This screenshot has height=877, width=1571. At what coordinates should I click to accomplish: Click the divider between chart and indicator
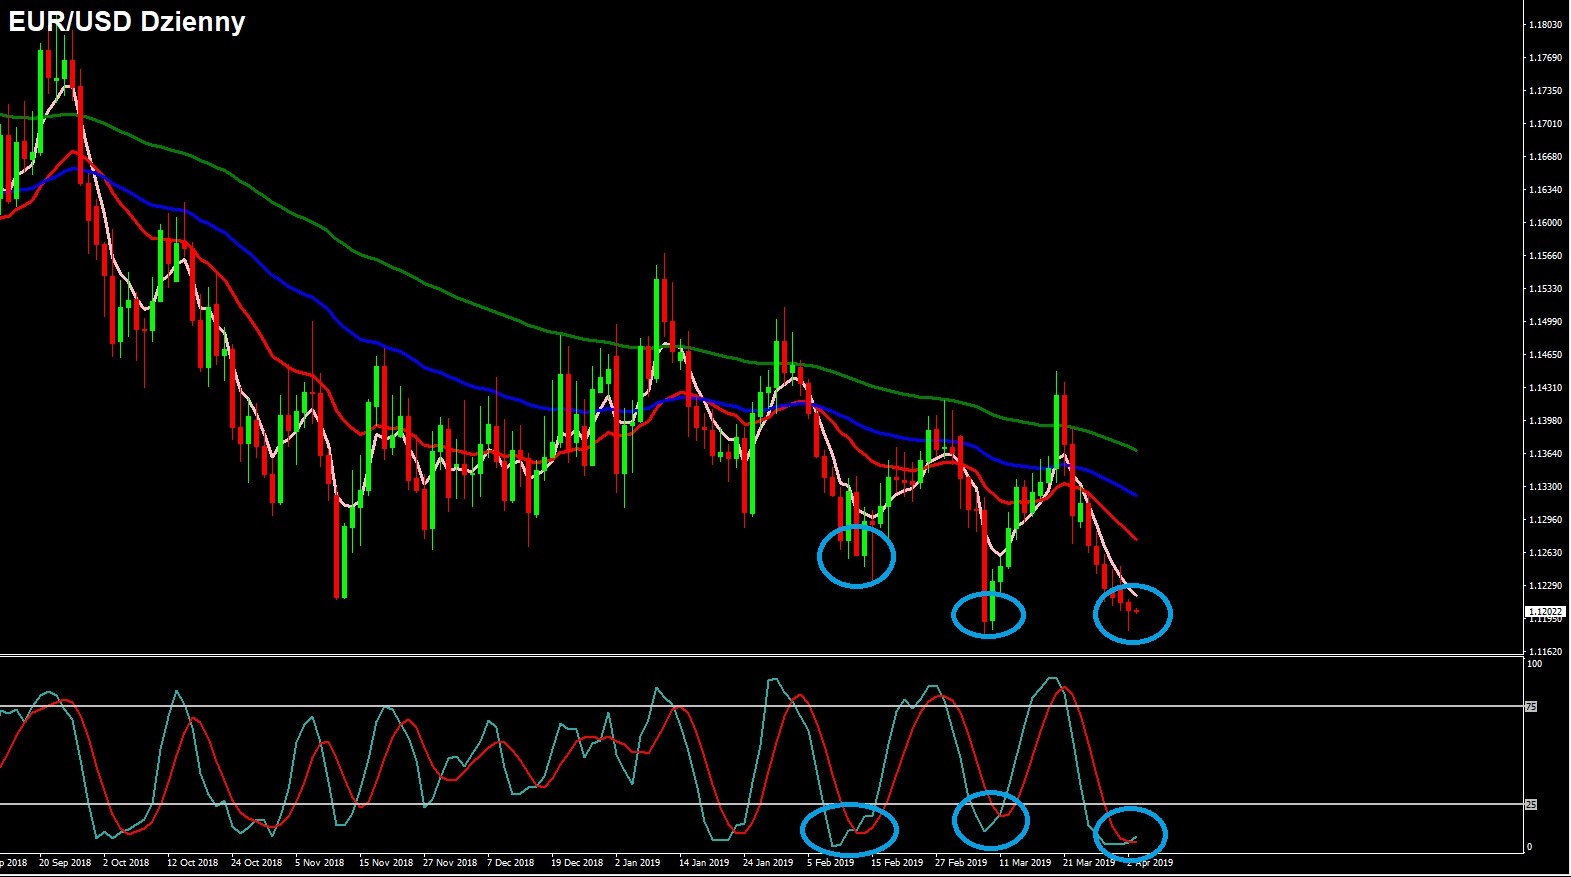coord(760,656)
